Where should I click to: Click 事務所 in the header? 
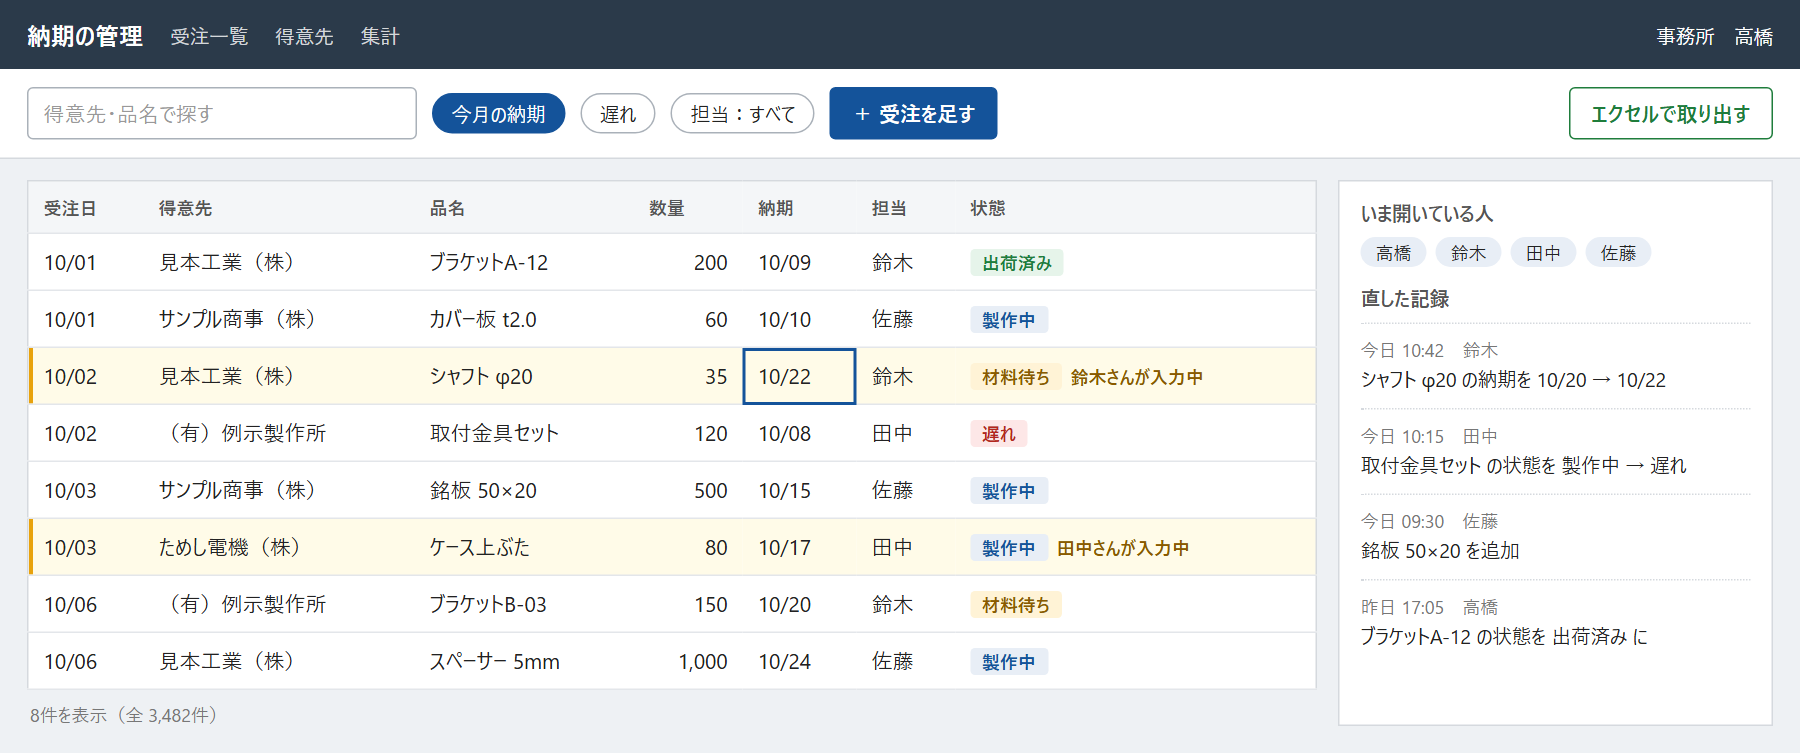pyautogui.click(x=1685, y=37)
